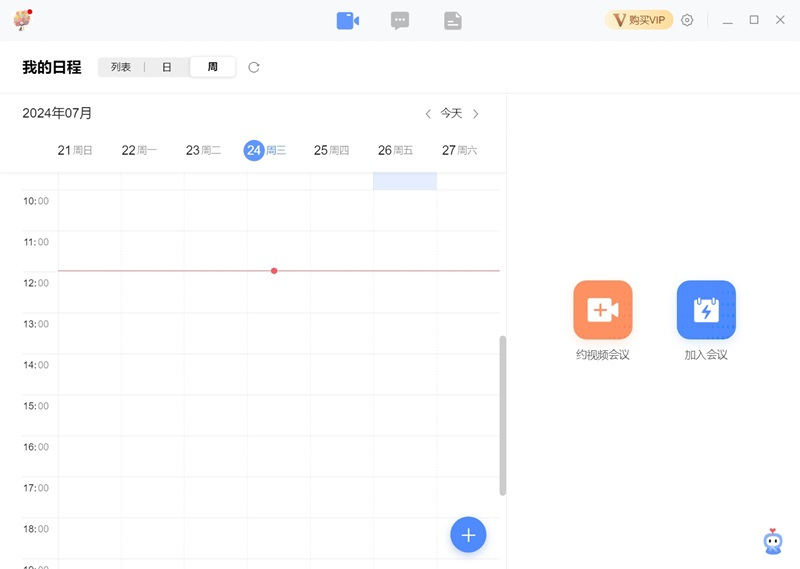This screenshot has width=800, height=569.
Task: Click the blue 加入会议 join meeting icon
Action: [x=706, y=310]
